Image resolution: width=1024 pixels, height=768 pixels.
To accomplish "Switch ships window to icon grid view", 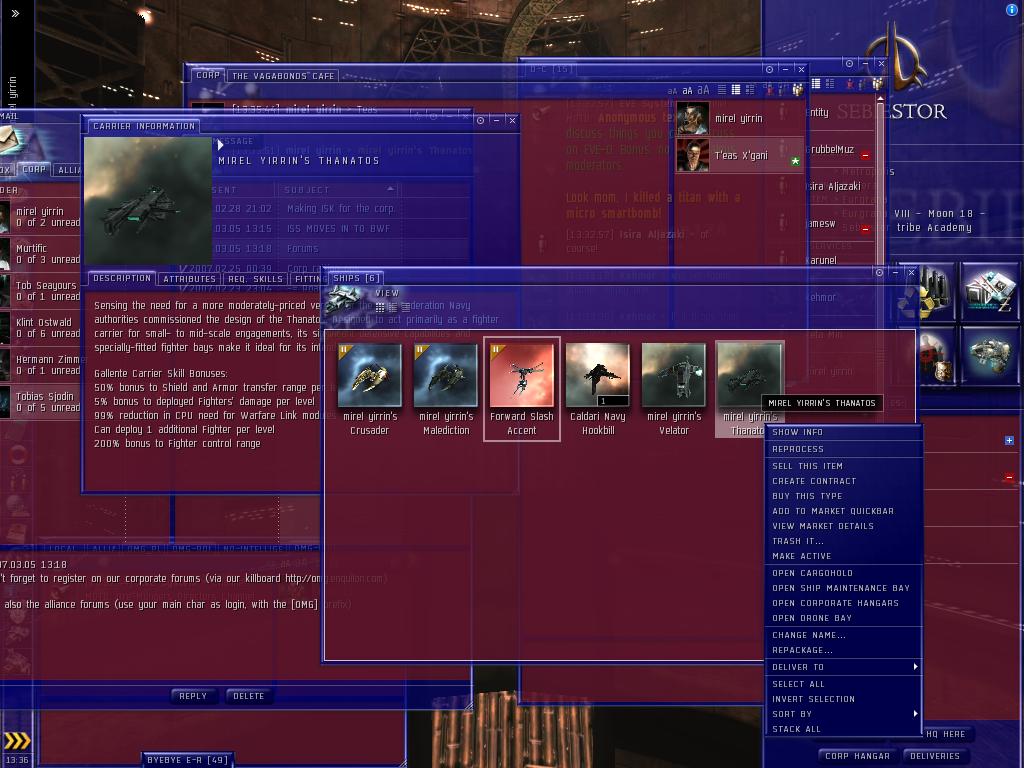I will (380, 307).
